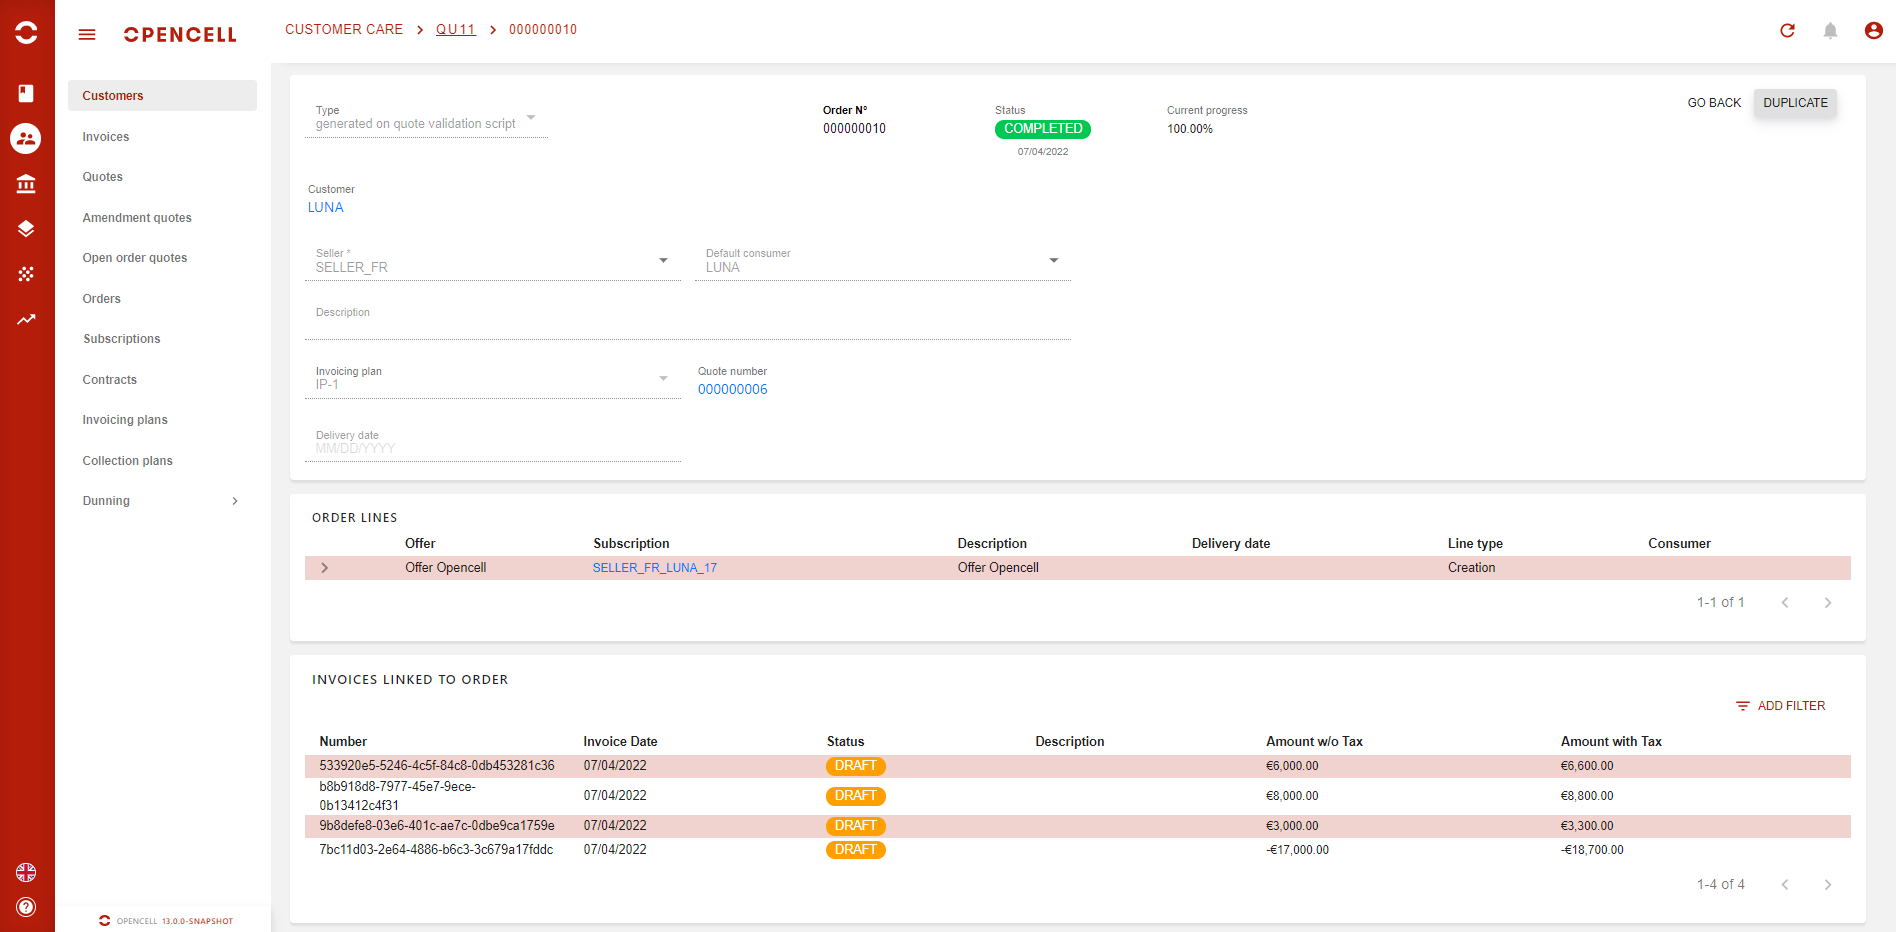This screenshot has width=1896, height=932.
Task: Click the Description input field
Action: pos(688,322)
